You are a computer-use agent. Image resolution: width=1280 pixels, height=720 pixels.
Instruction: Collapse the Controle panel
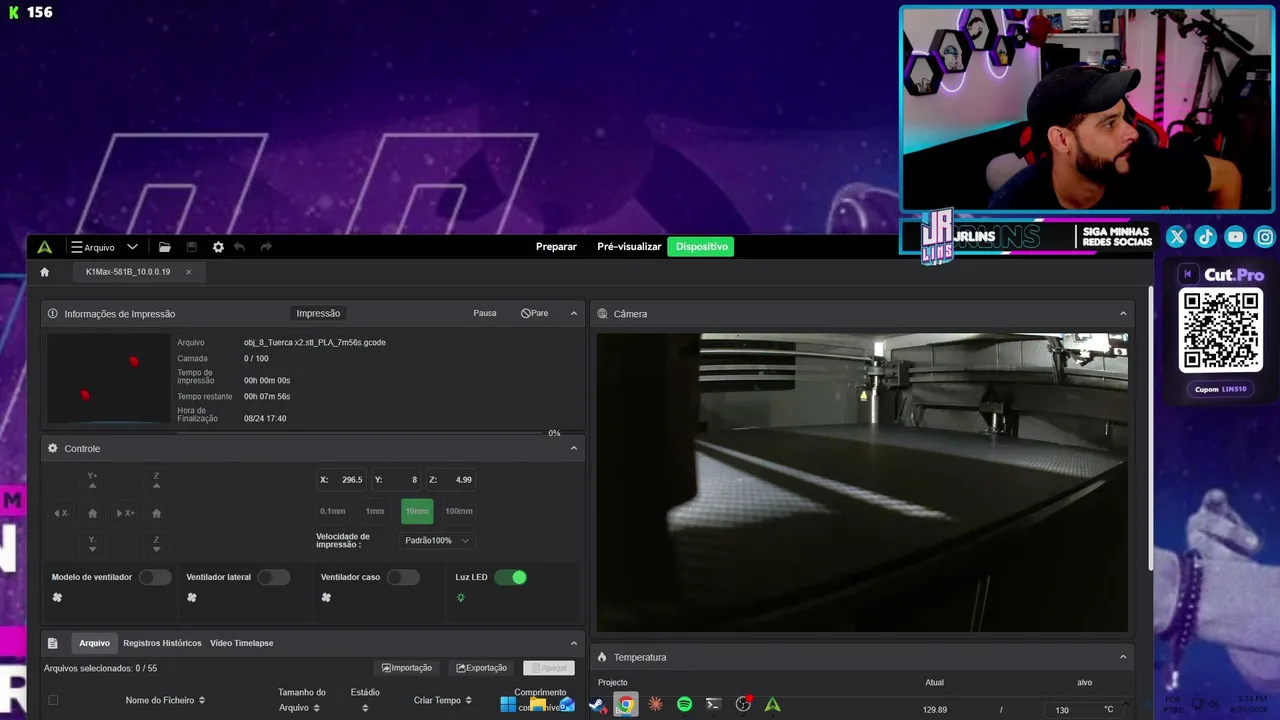coord(574,448)
